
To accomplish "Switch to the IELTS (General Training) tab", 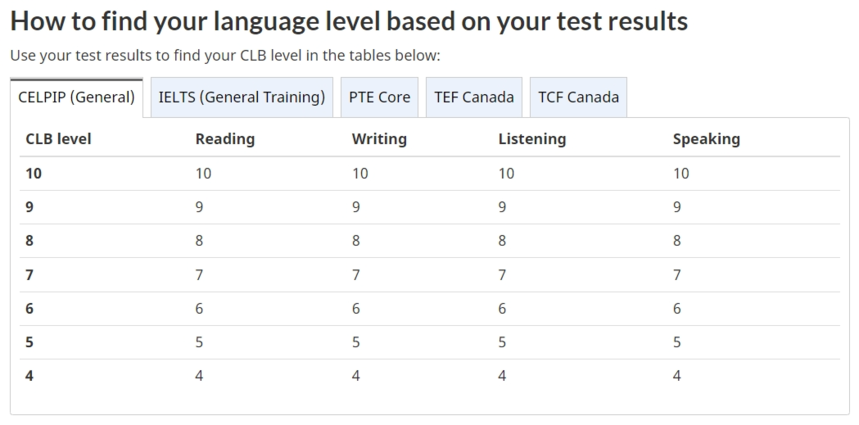I will click(242, 98).
